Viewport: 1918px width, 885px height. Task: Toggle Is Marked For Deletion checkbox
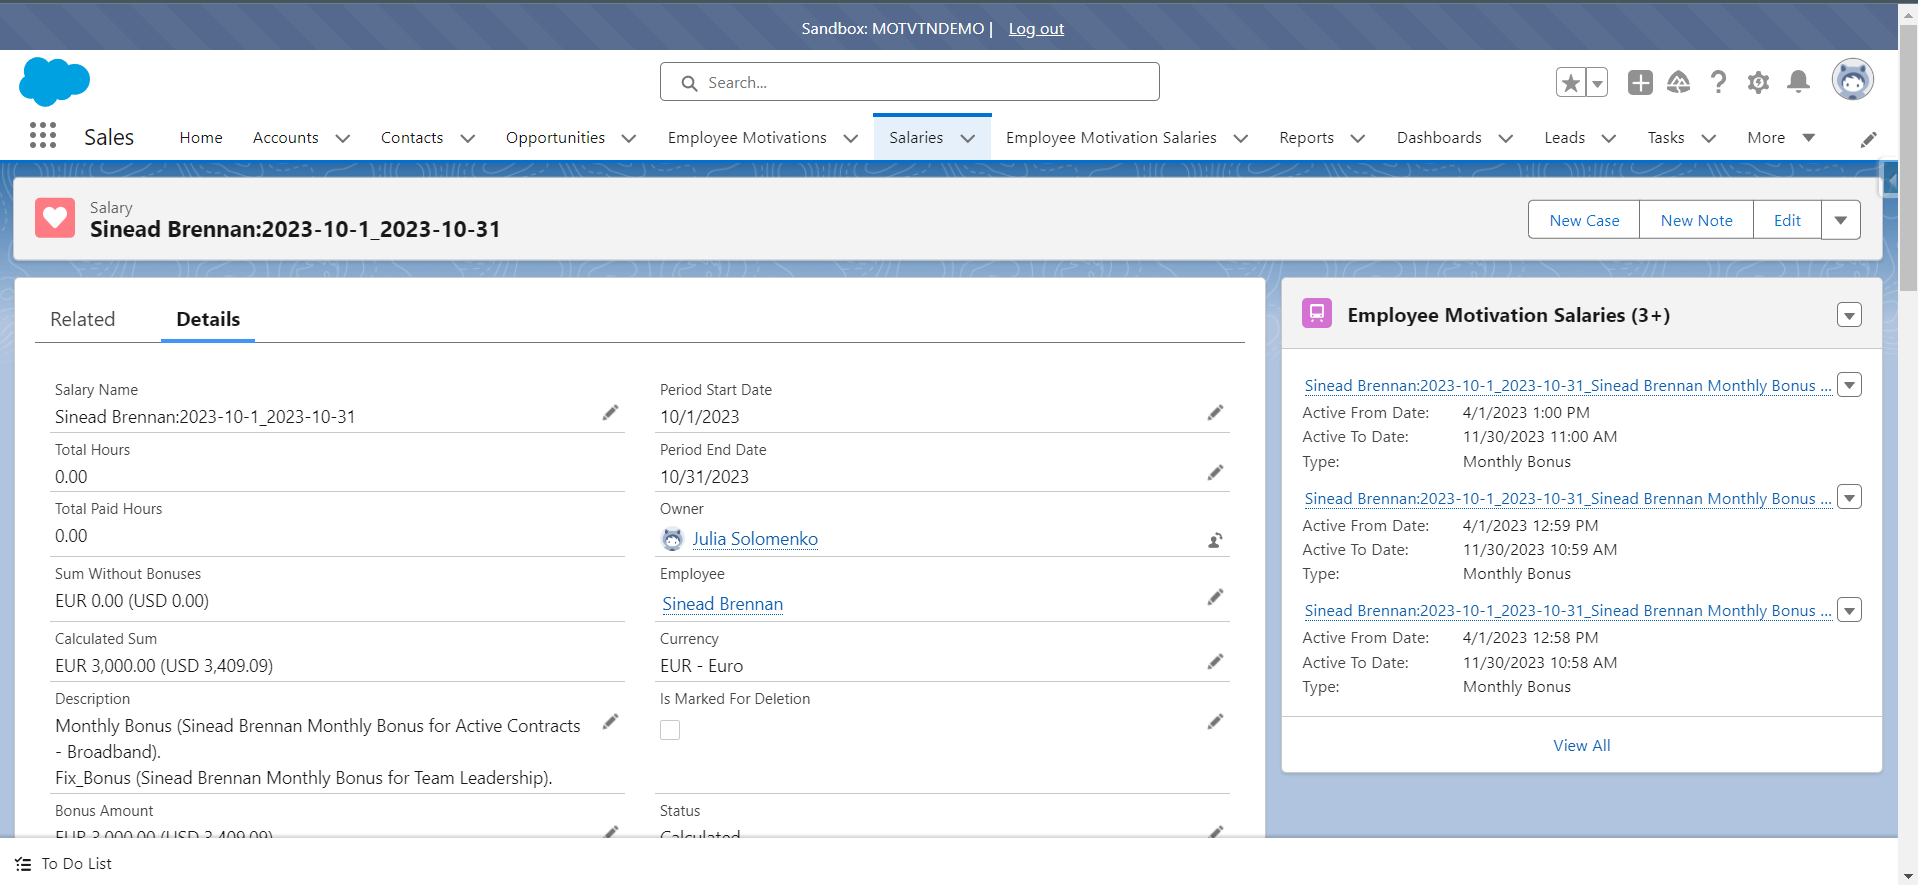point(670,730)
